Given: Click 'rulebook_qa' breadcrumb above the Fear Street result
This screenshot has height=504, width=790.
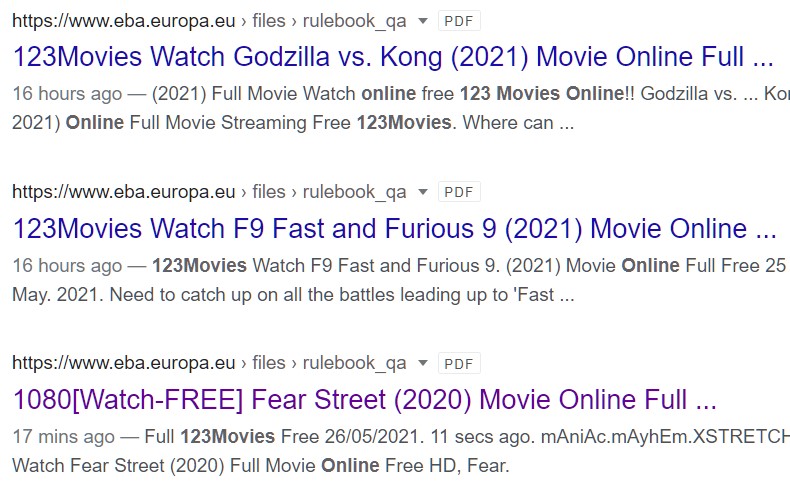Looking at the screenshot, I should 354,363.
